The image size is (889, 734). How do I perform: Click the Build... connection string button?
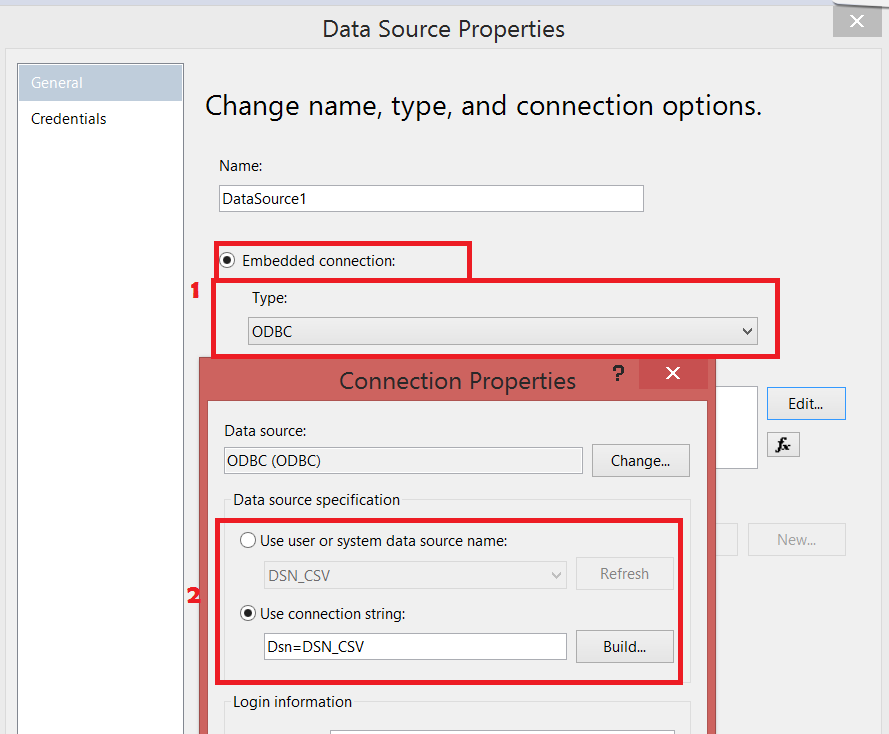pos(624,646)
